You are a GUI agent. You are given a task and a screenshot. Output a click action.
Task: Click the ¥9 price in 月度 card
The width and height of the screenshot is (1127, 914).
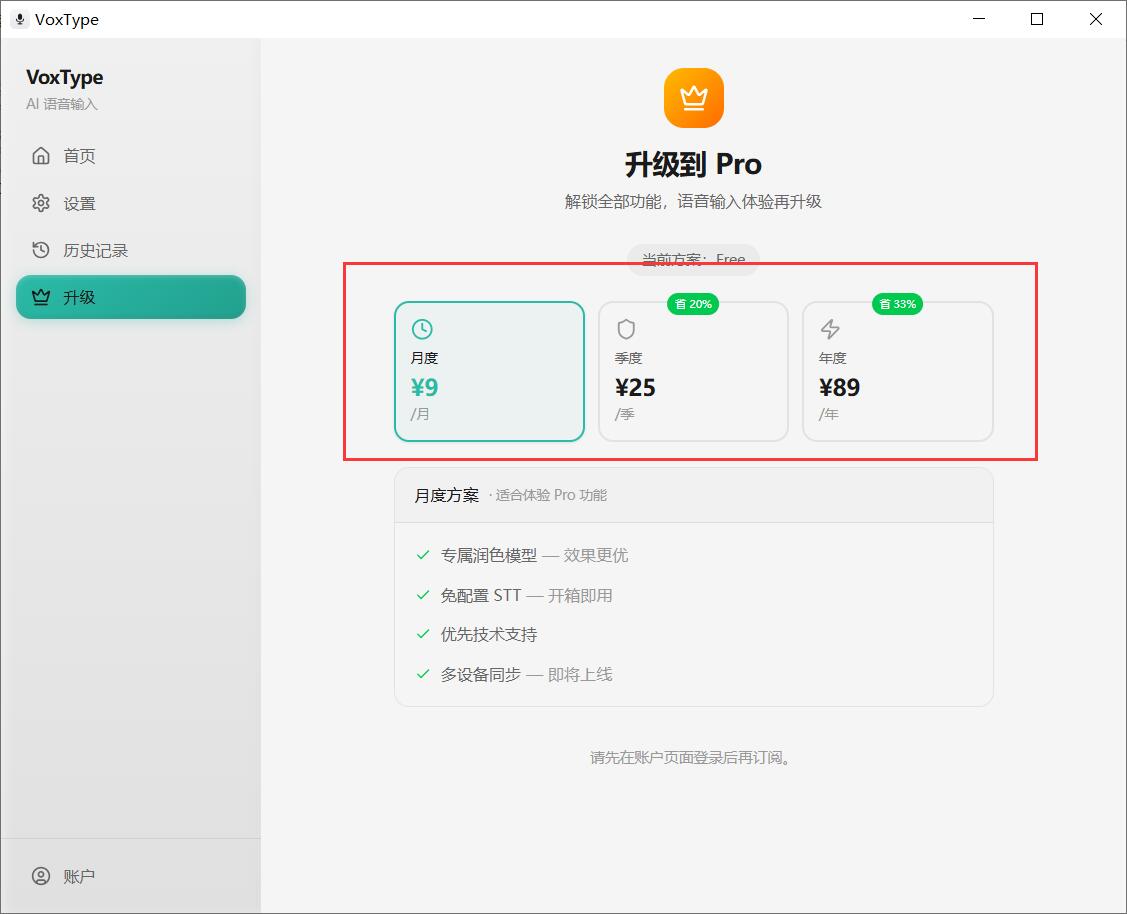(x=425, y=387)
